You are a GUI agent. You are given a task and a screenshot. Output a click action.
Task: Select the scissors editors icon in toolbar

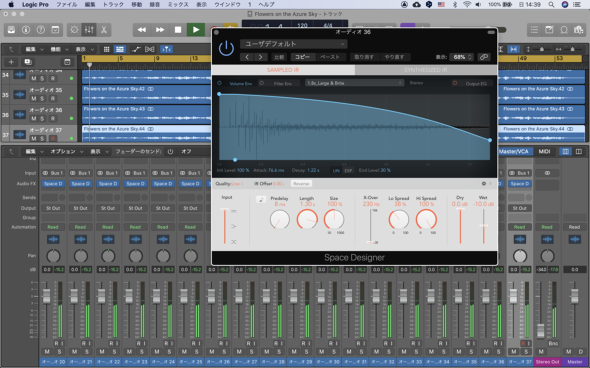coord(104,30)
